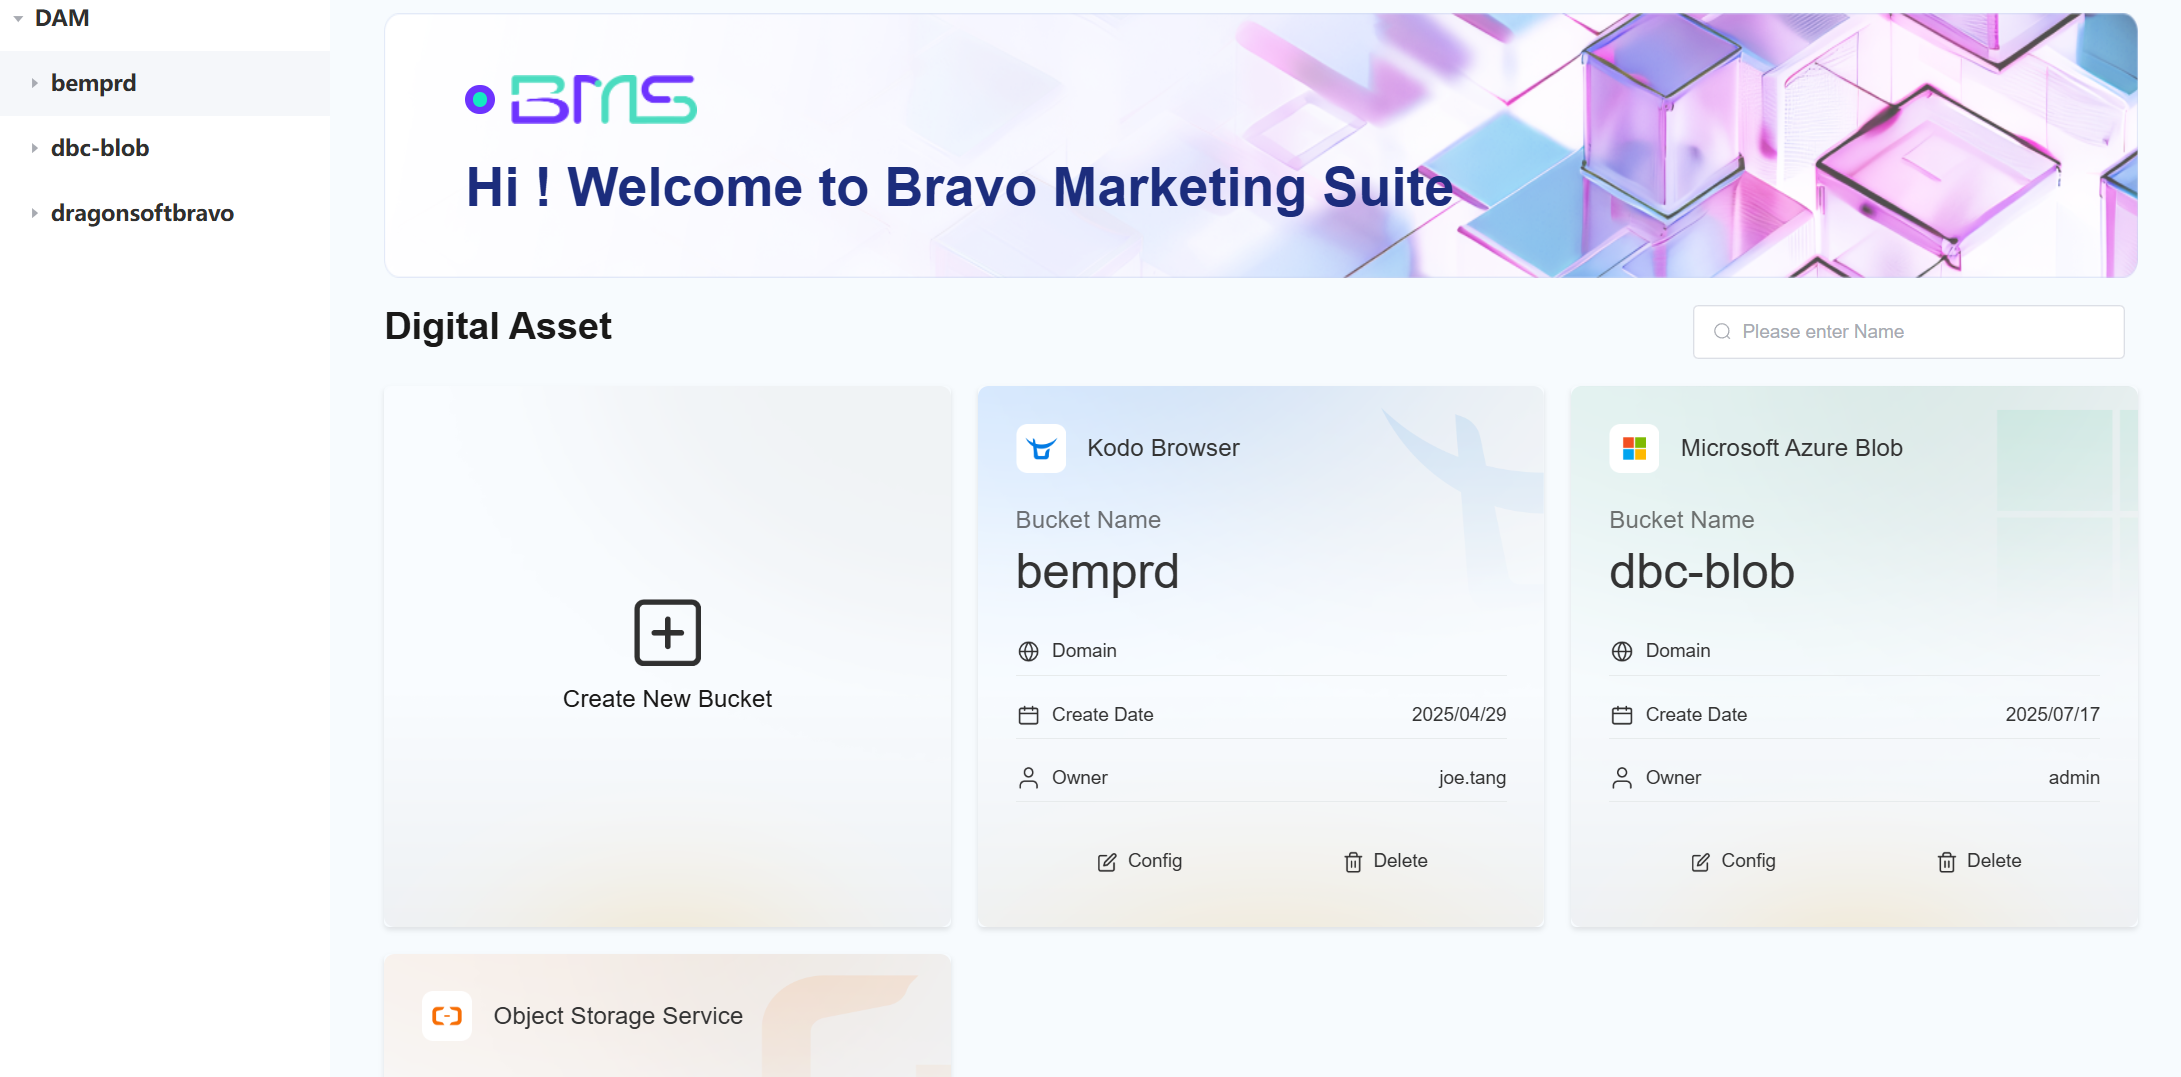This screenshot has height=1077, width=2181.
Task: Click Config edit icon on bemprd card
Action: [1107, 862]
